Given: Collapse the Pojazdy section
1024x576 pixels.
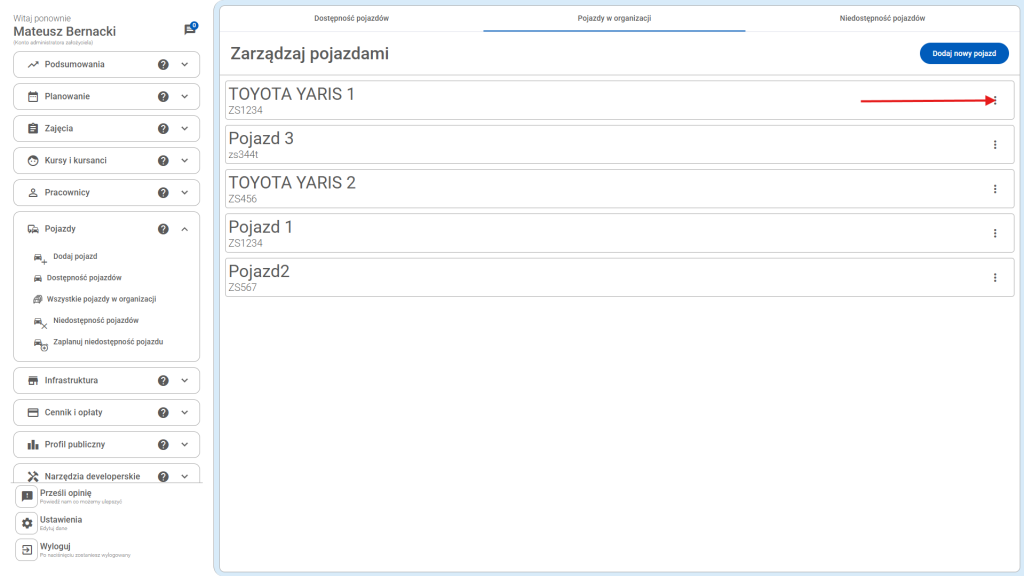Looking at the screenshot, I should tap(185, 229).
